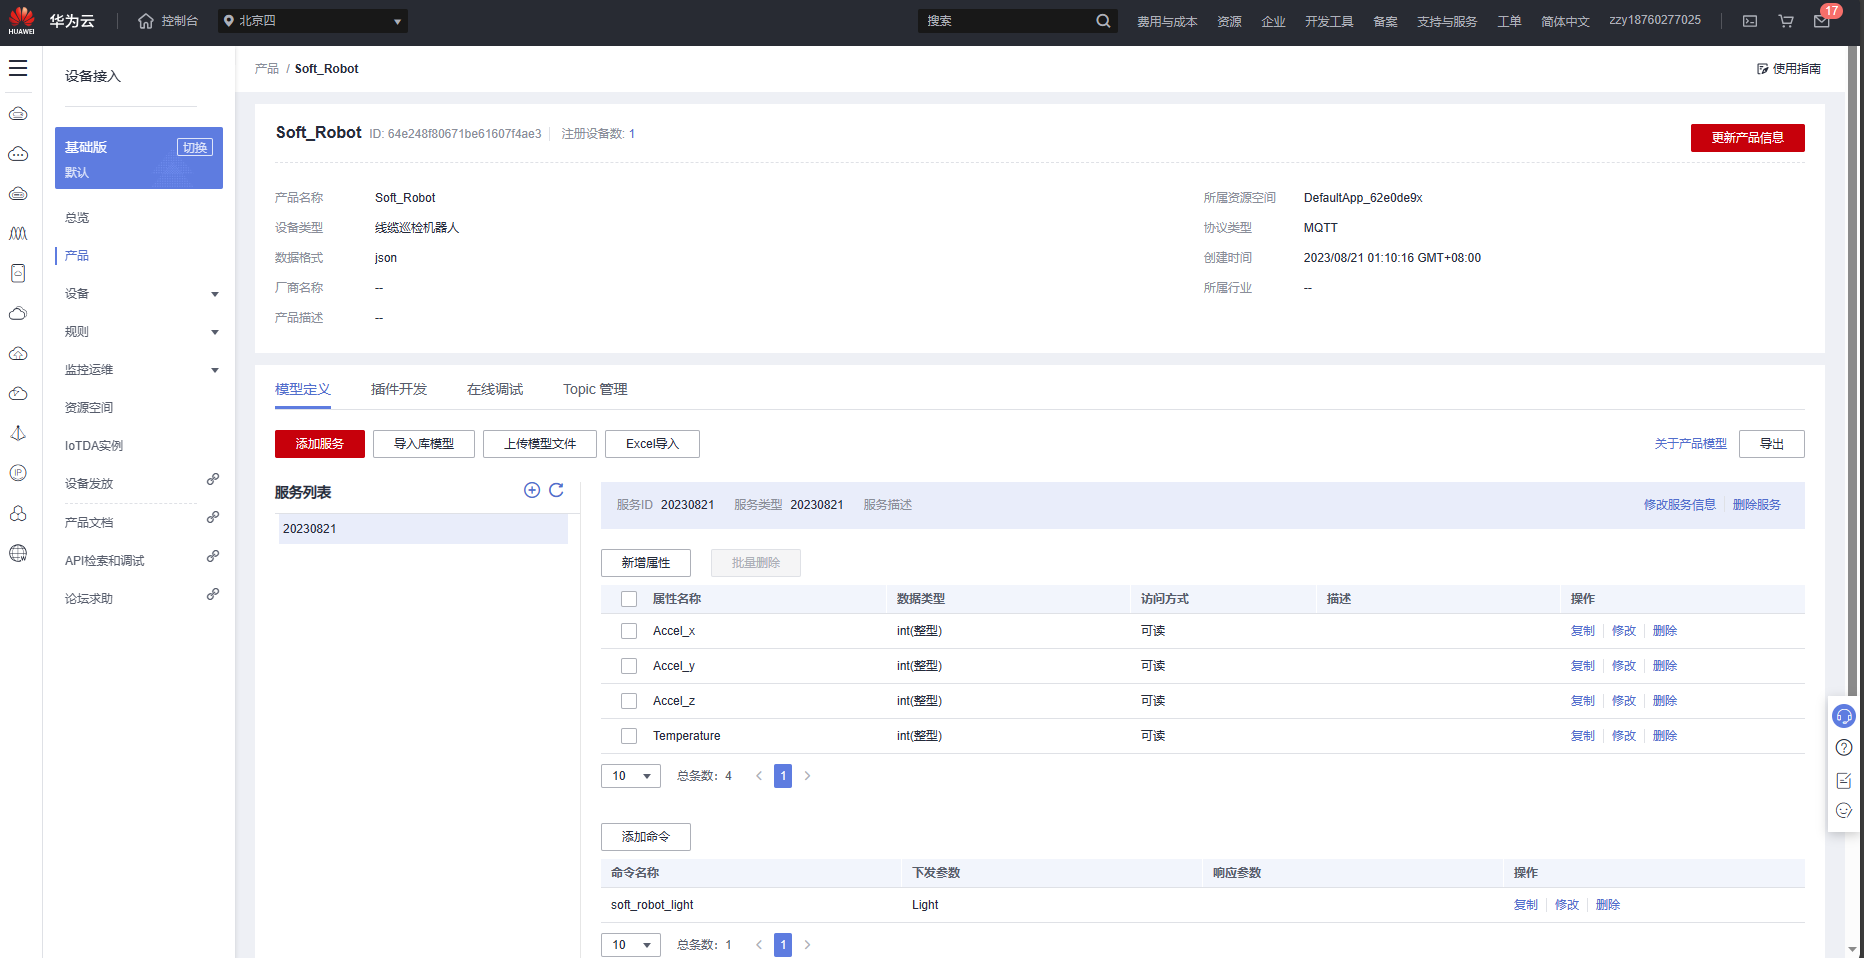The height and width of the screenshot is (958, 1864).
Task: Add service using plus icon beside 服务列表
Action: (532, 490)
